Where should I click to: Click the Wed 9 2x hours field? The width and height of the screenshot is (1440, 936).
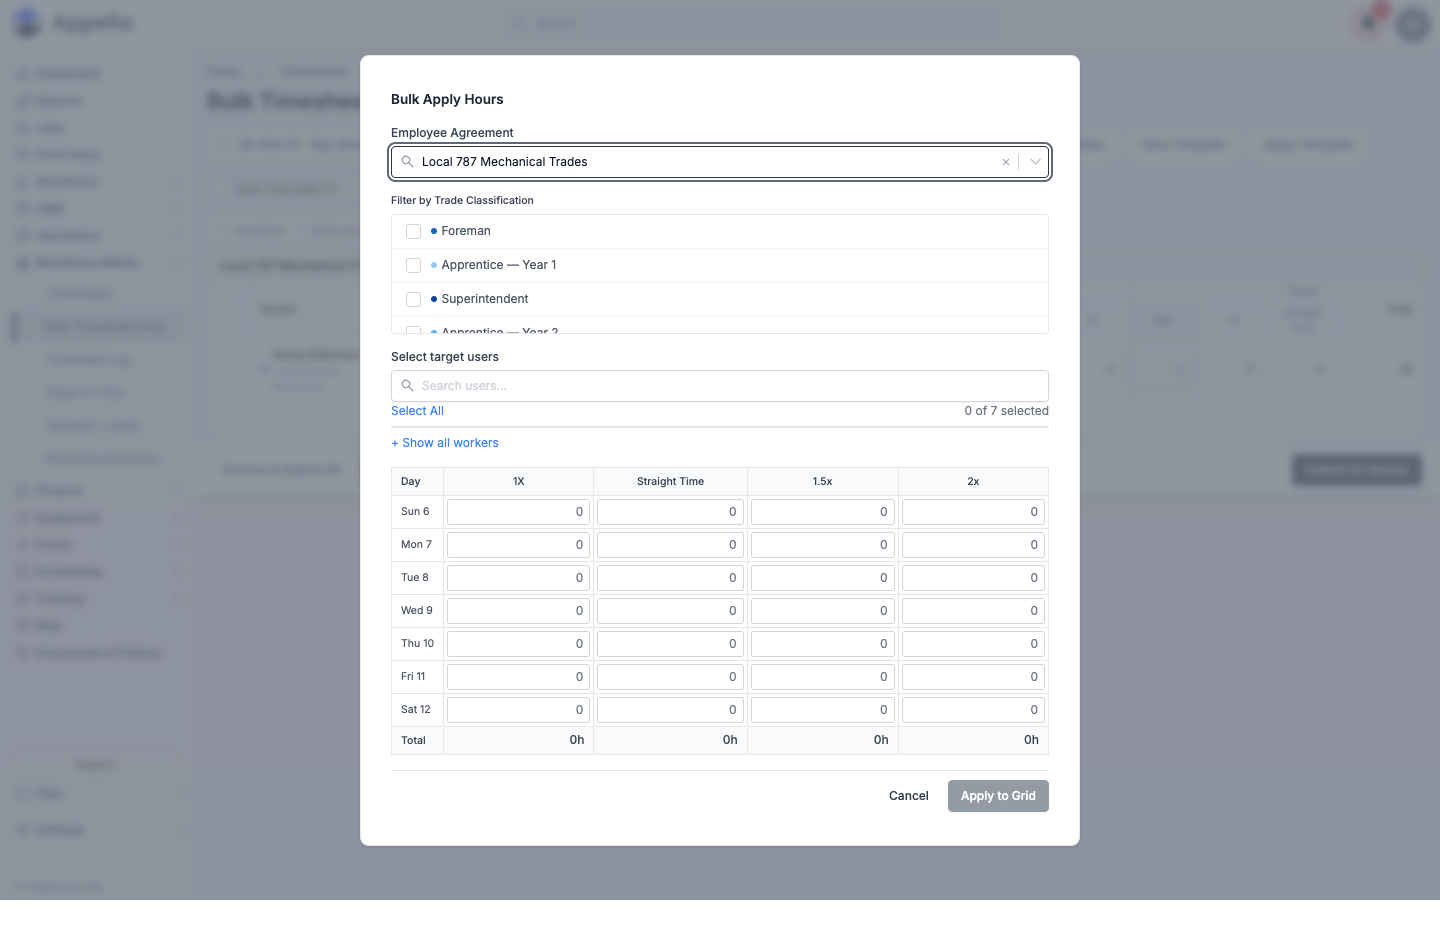click(973, 611)
